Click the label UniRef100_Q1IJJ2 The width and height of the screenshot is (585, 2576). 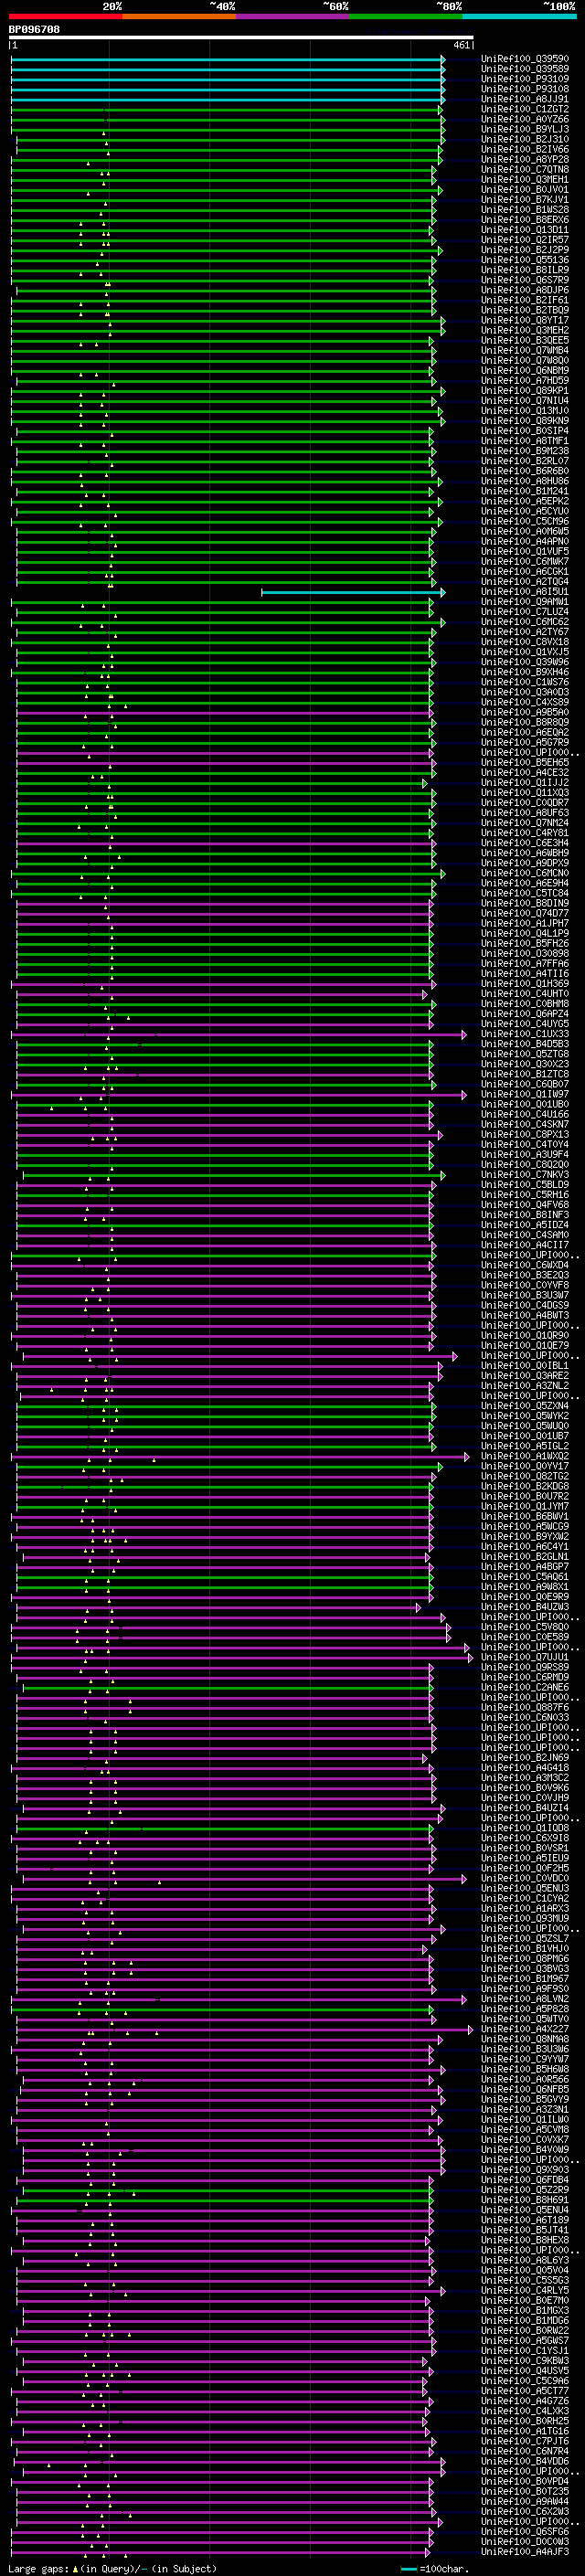(525, 782)
